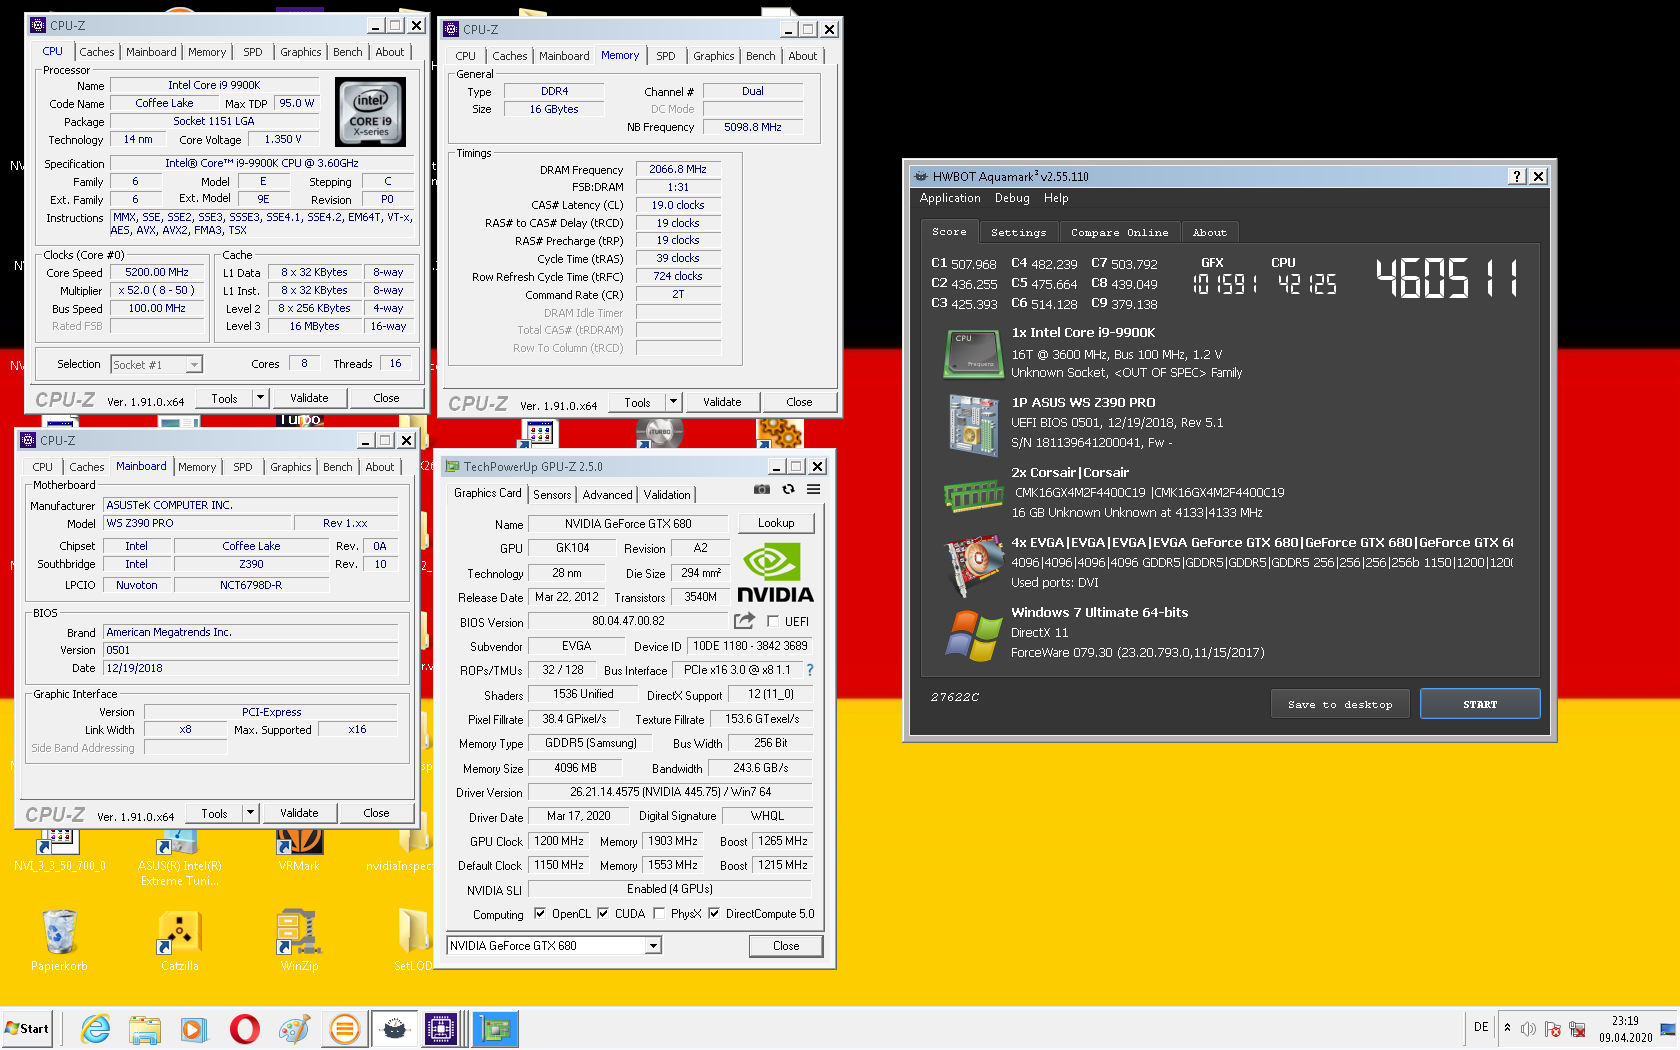Click the RAM stick icon beside Corsair entry
Viewport: 1680px width, 1050px height.
point(973,495)
